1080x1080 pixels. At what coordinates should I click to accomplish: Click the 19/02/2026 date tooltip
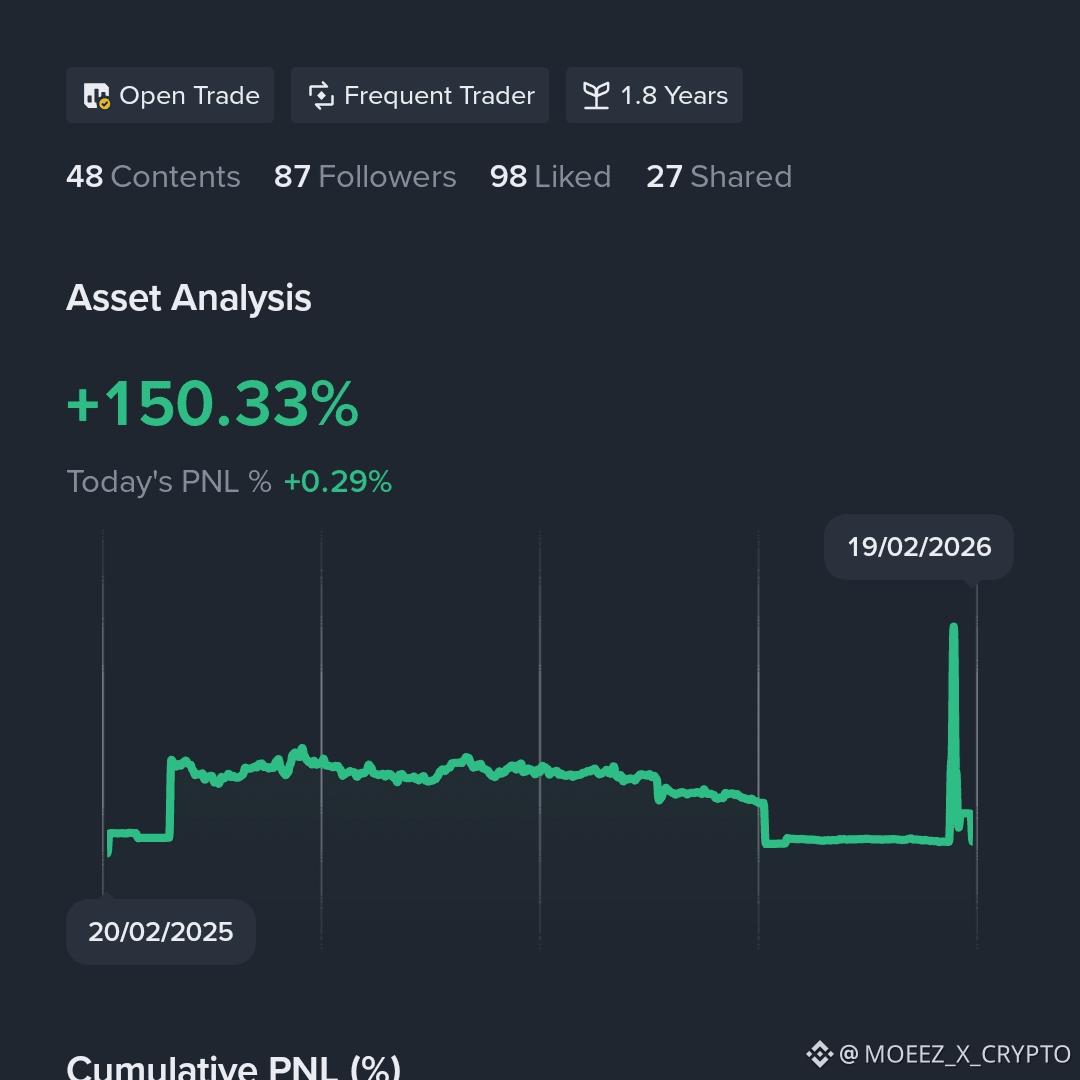(919, 547)
